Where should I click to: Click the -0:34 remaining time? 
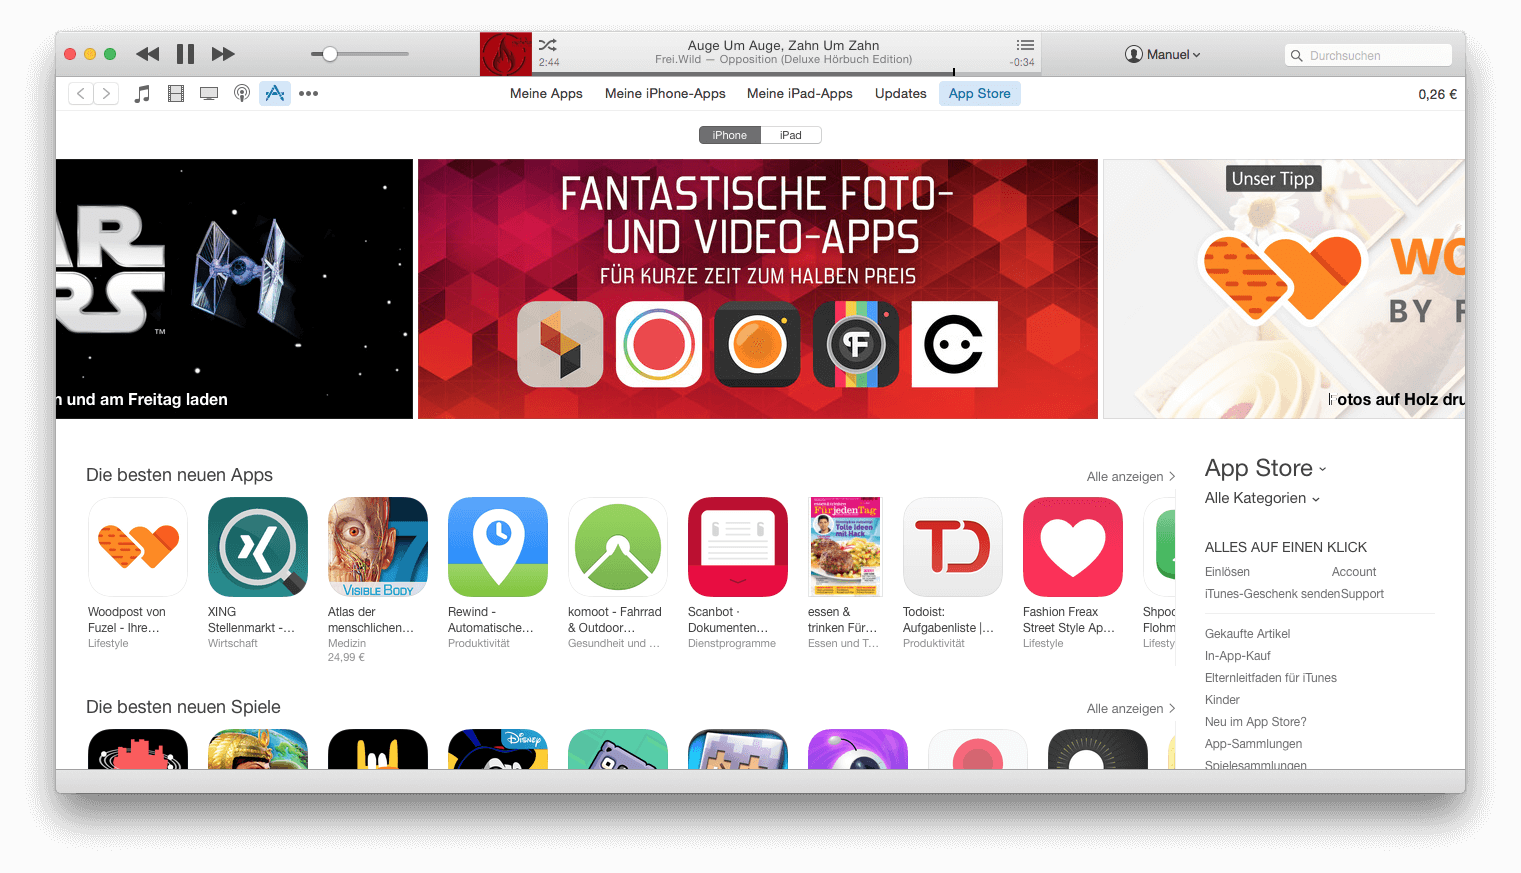(1022, 62)
